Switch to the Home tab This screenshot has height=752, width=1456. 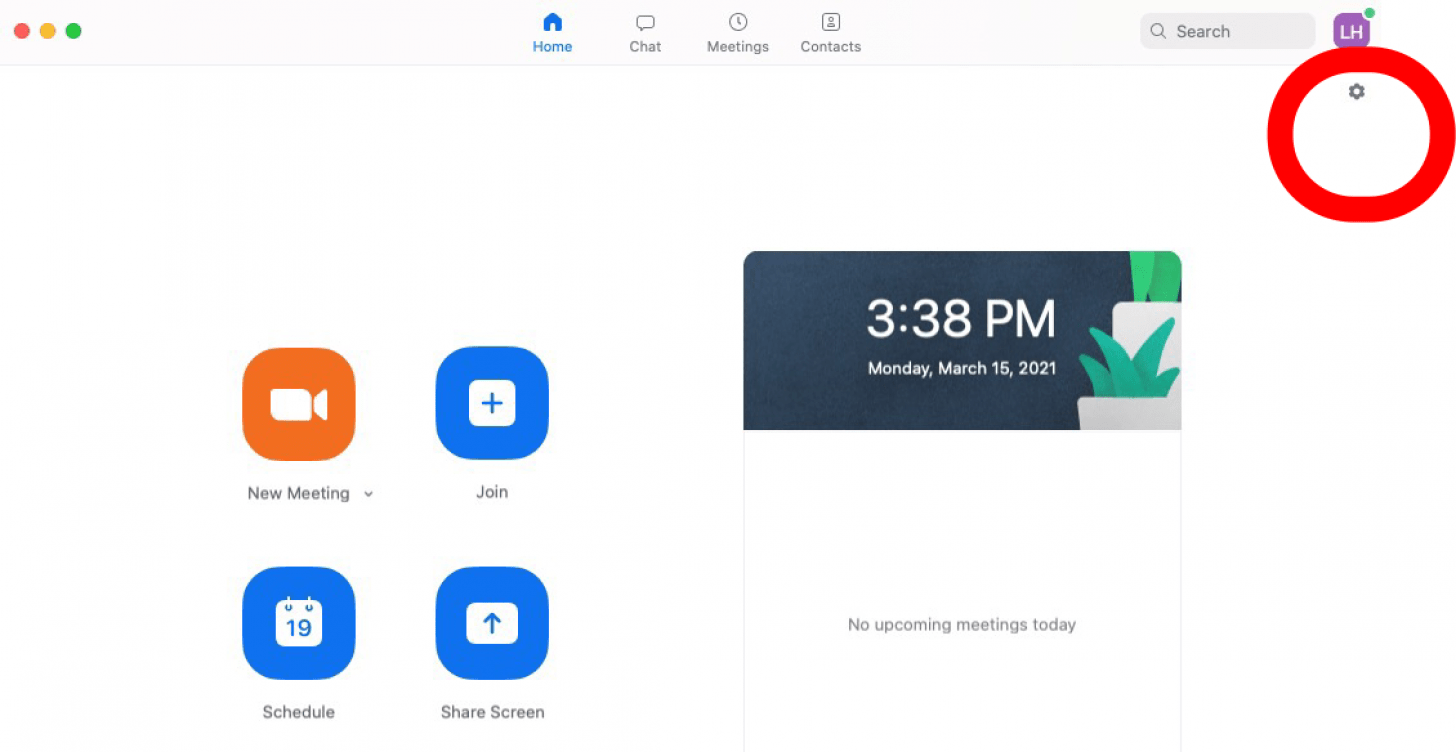(552, 32)
